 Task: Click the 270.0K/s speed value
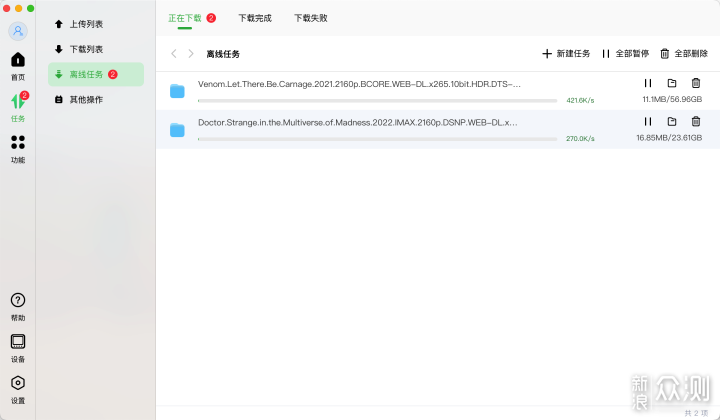580,139
